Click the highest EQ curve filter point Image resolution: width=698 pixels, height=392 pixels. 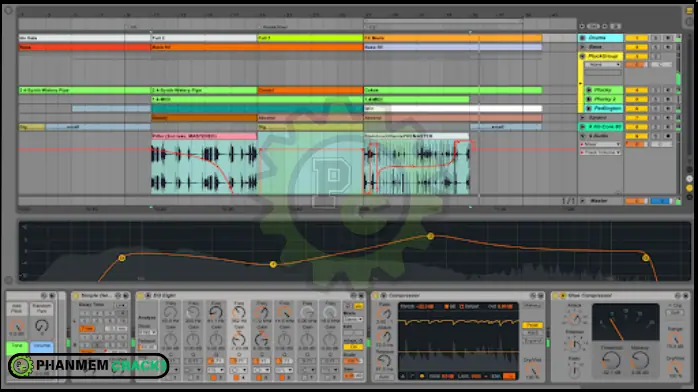pyautogui.click(x=430, y=236)
